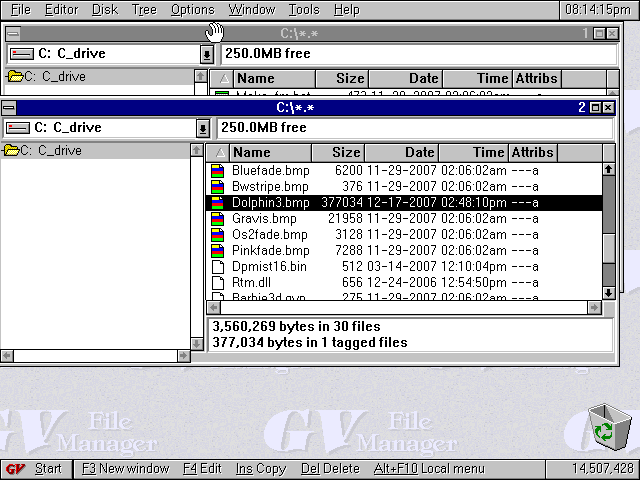Screen dimensions: 640x480
Task: Open the drive dropdown in back window
Action: 207,54
